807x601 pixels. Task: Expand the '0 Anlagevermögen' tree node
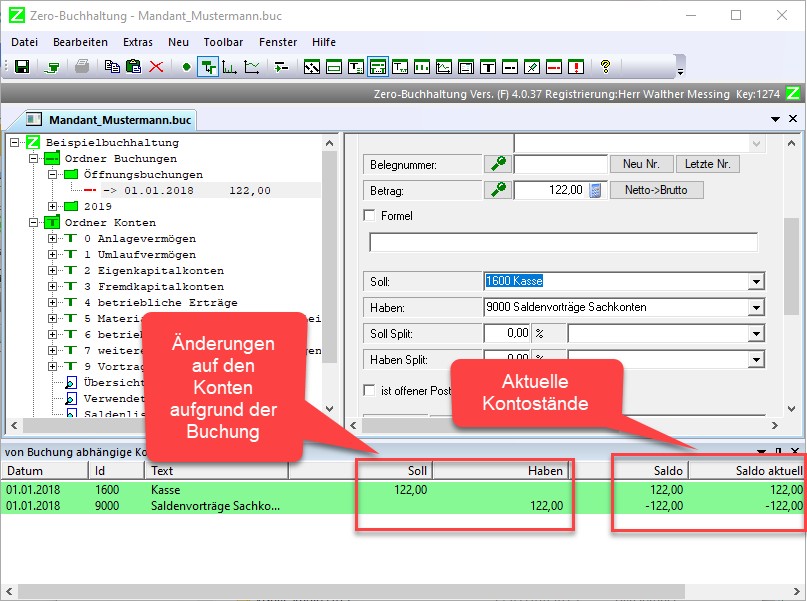tap(53, 239)
